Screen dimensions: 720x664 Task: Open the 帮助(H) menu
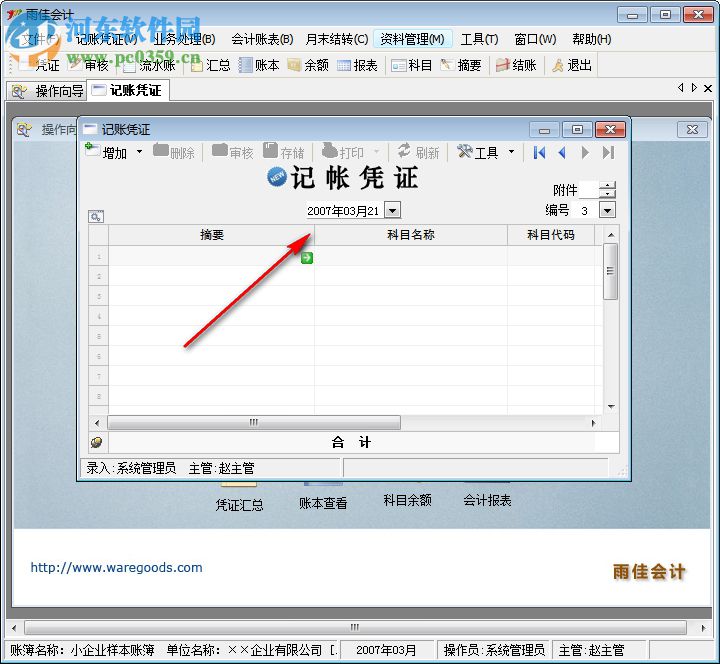591,39
